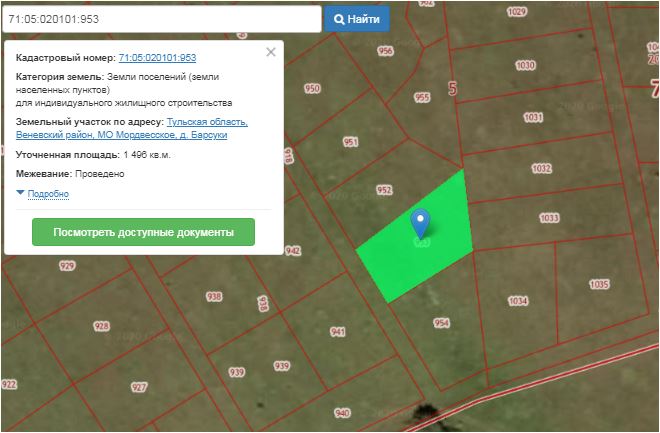Expand the Подробно details section
The width and height of the screenshot is (660, 433).
47,193
